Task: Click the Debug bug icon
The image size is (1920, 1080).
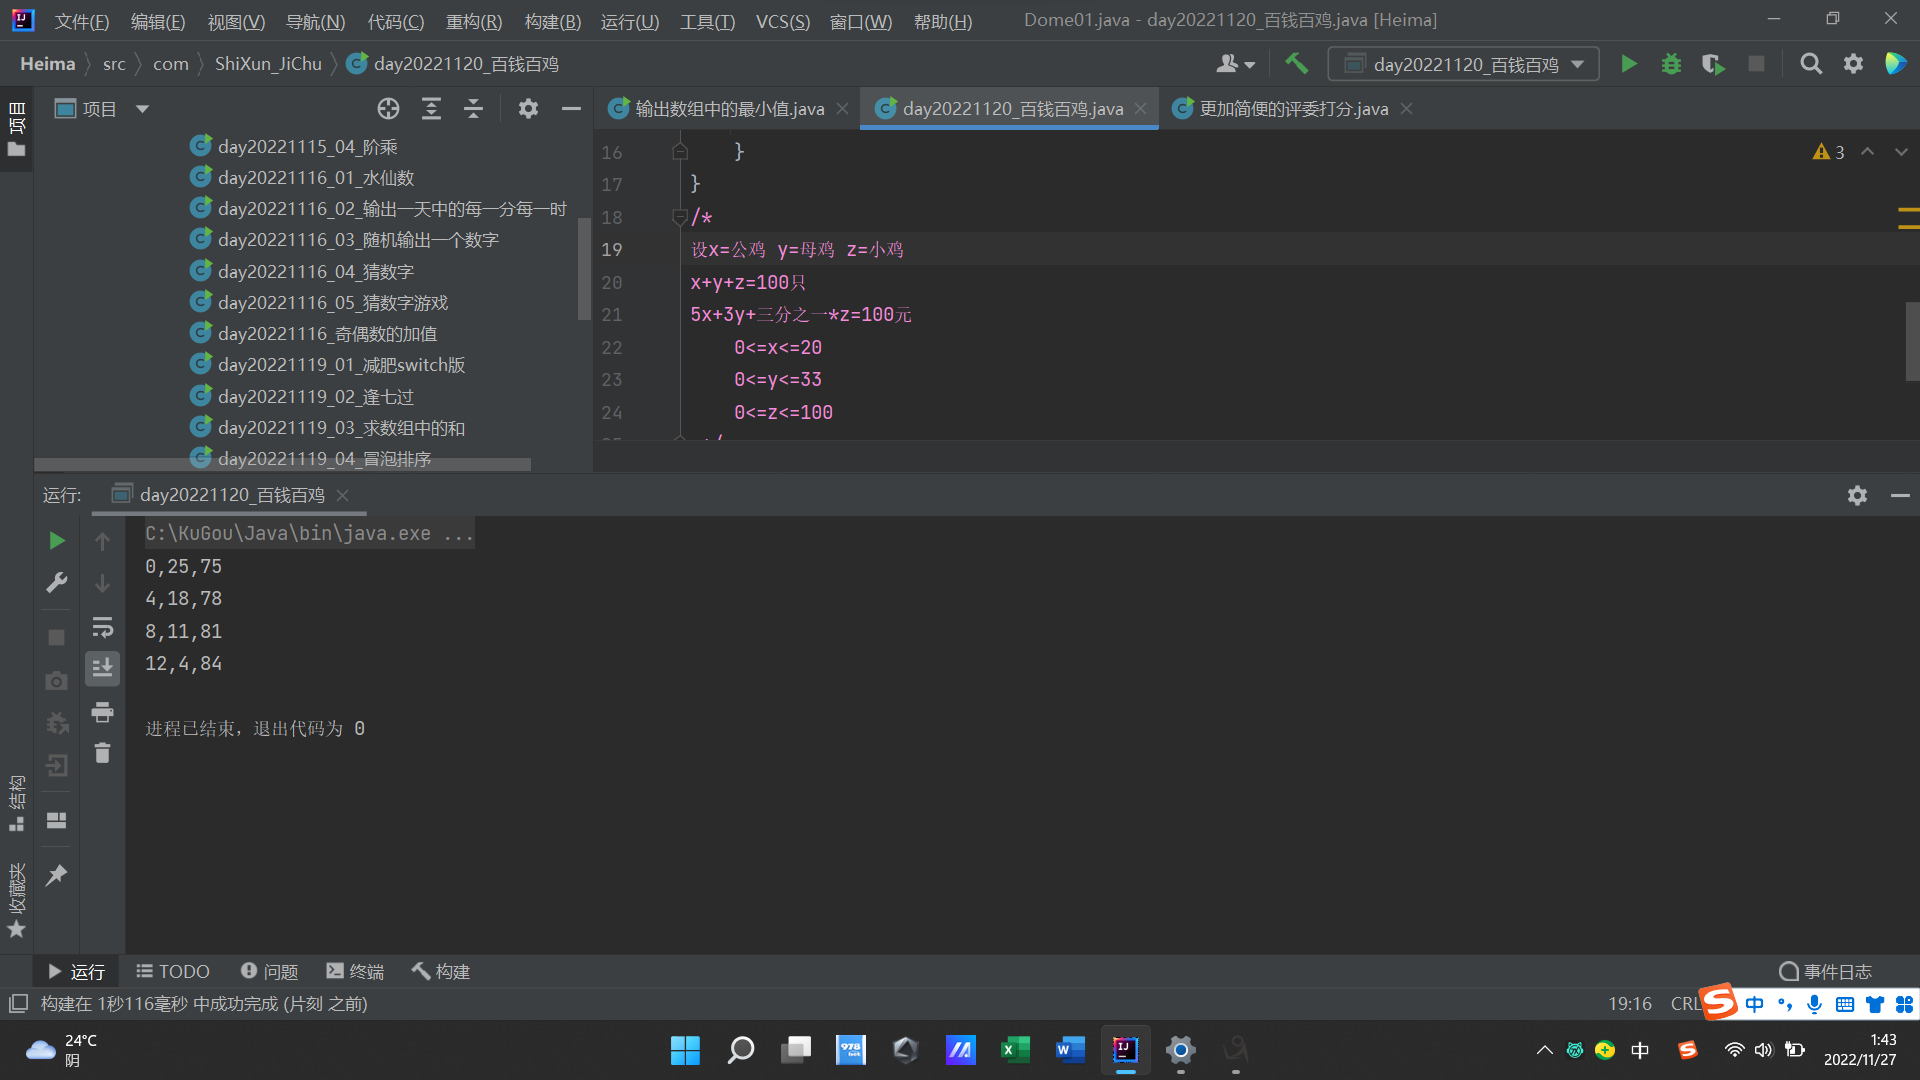Action: click(x=1671, y=64)
